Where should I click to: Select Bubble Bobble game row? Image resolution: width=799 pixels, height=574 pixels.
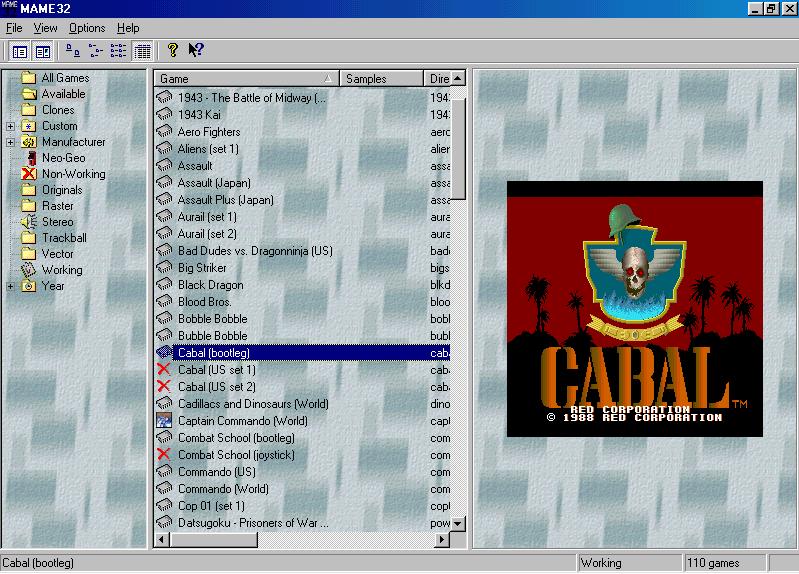(302, 336)
